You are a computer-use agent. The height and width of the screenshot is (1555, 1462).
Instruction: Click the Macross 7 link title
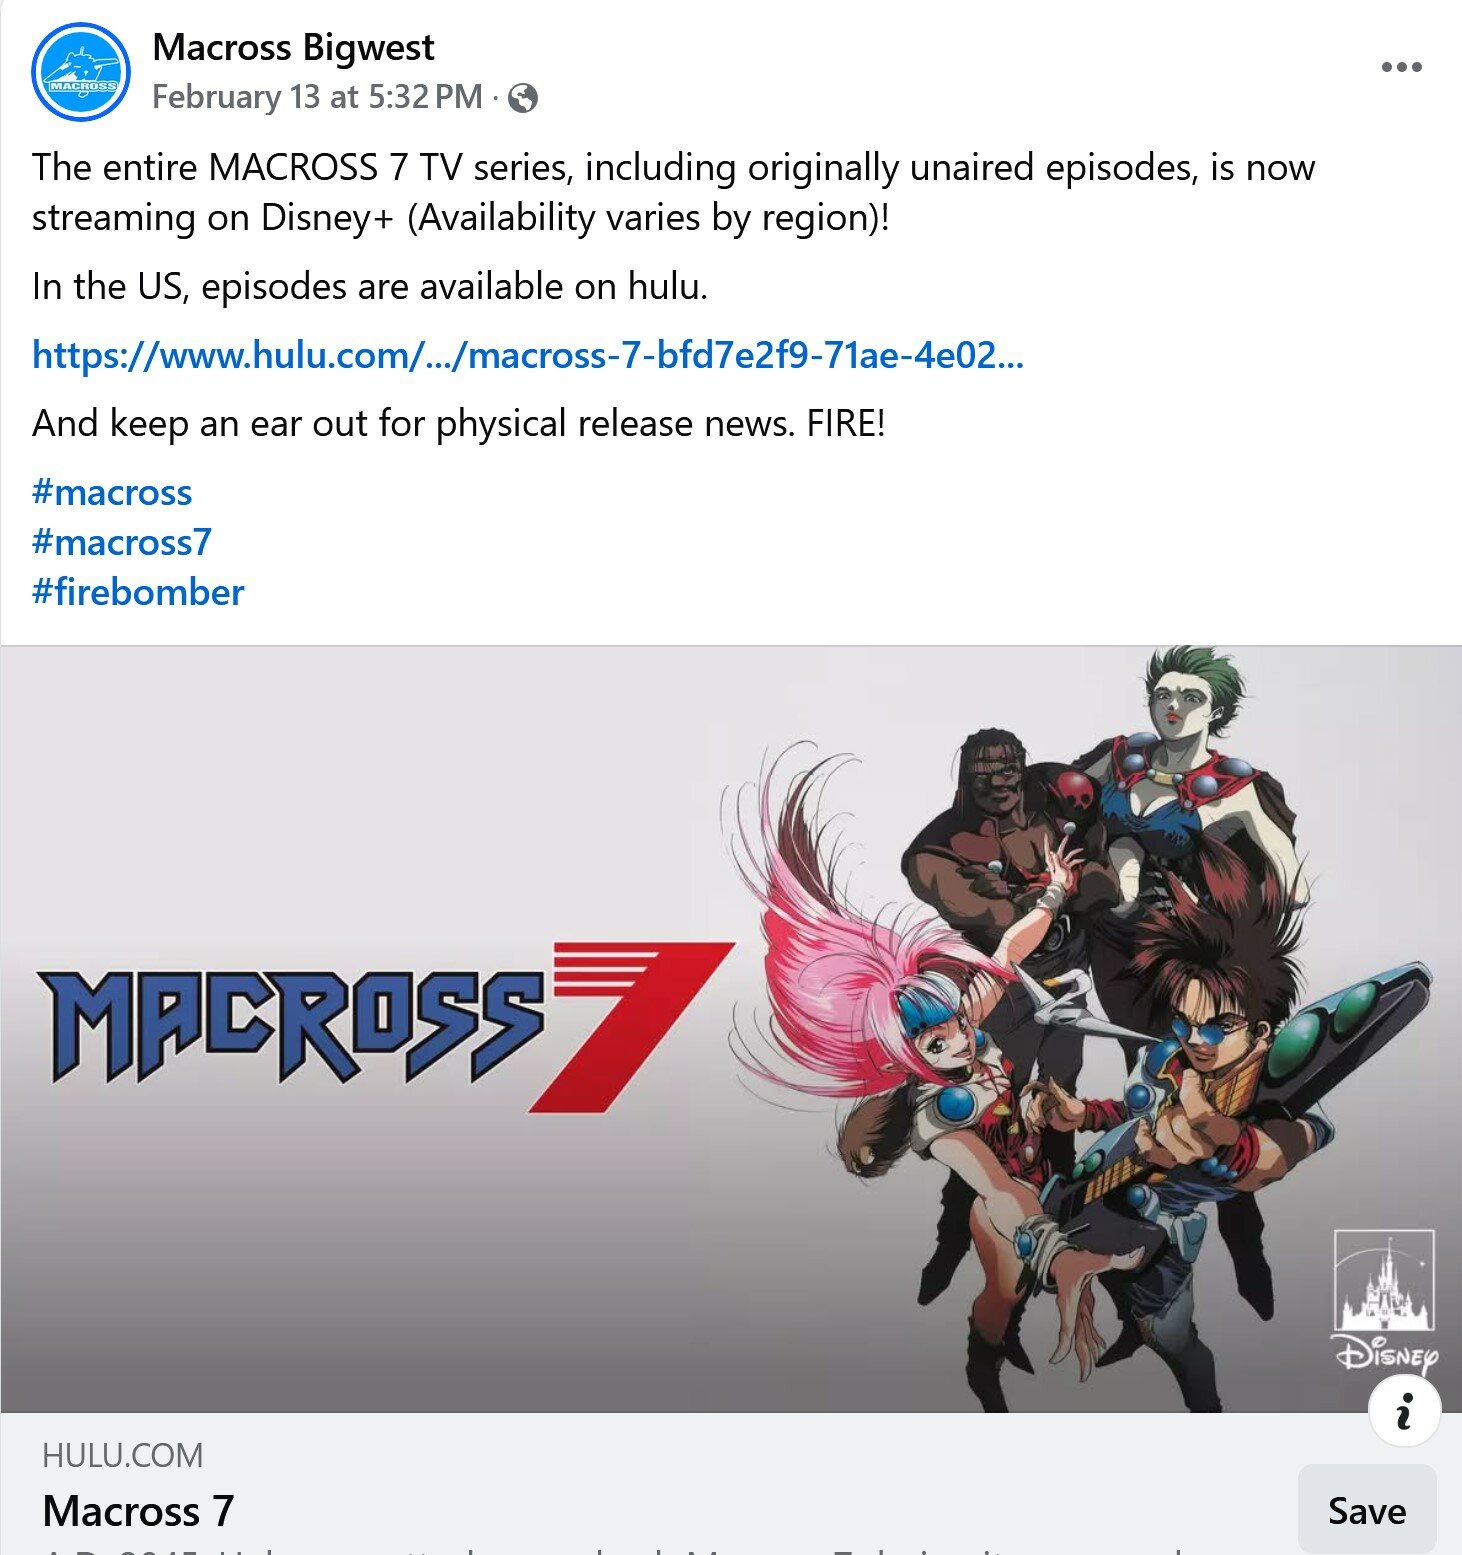point(138,1510)
